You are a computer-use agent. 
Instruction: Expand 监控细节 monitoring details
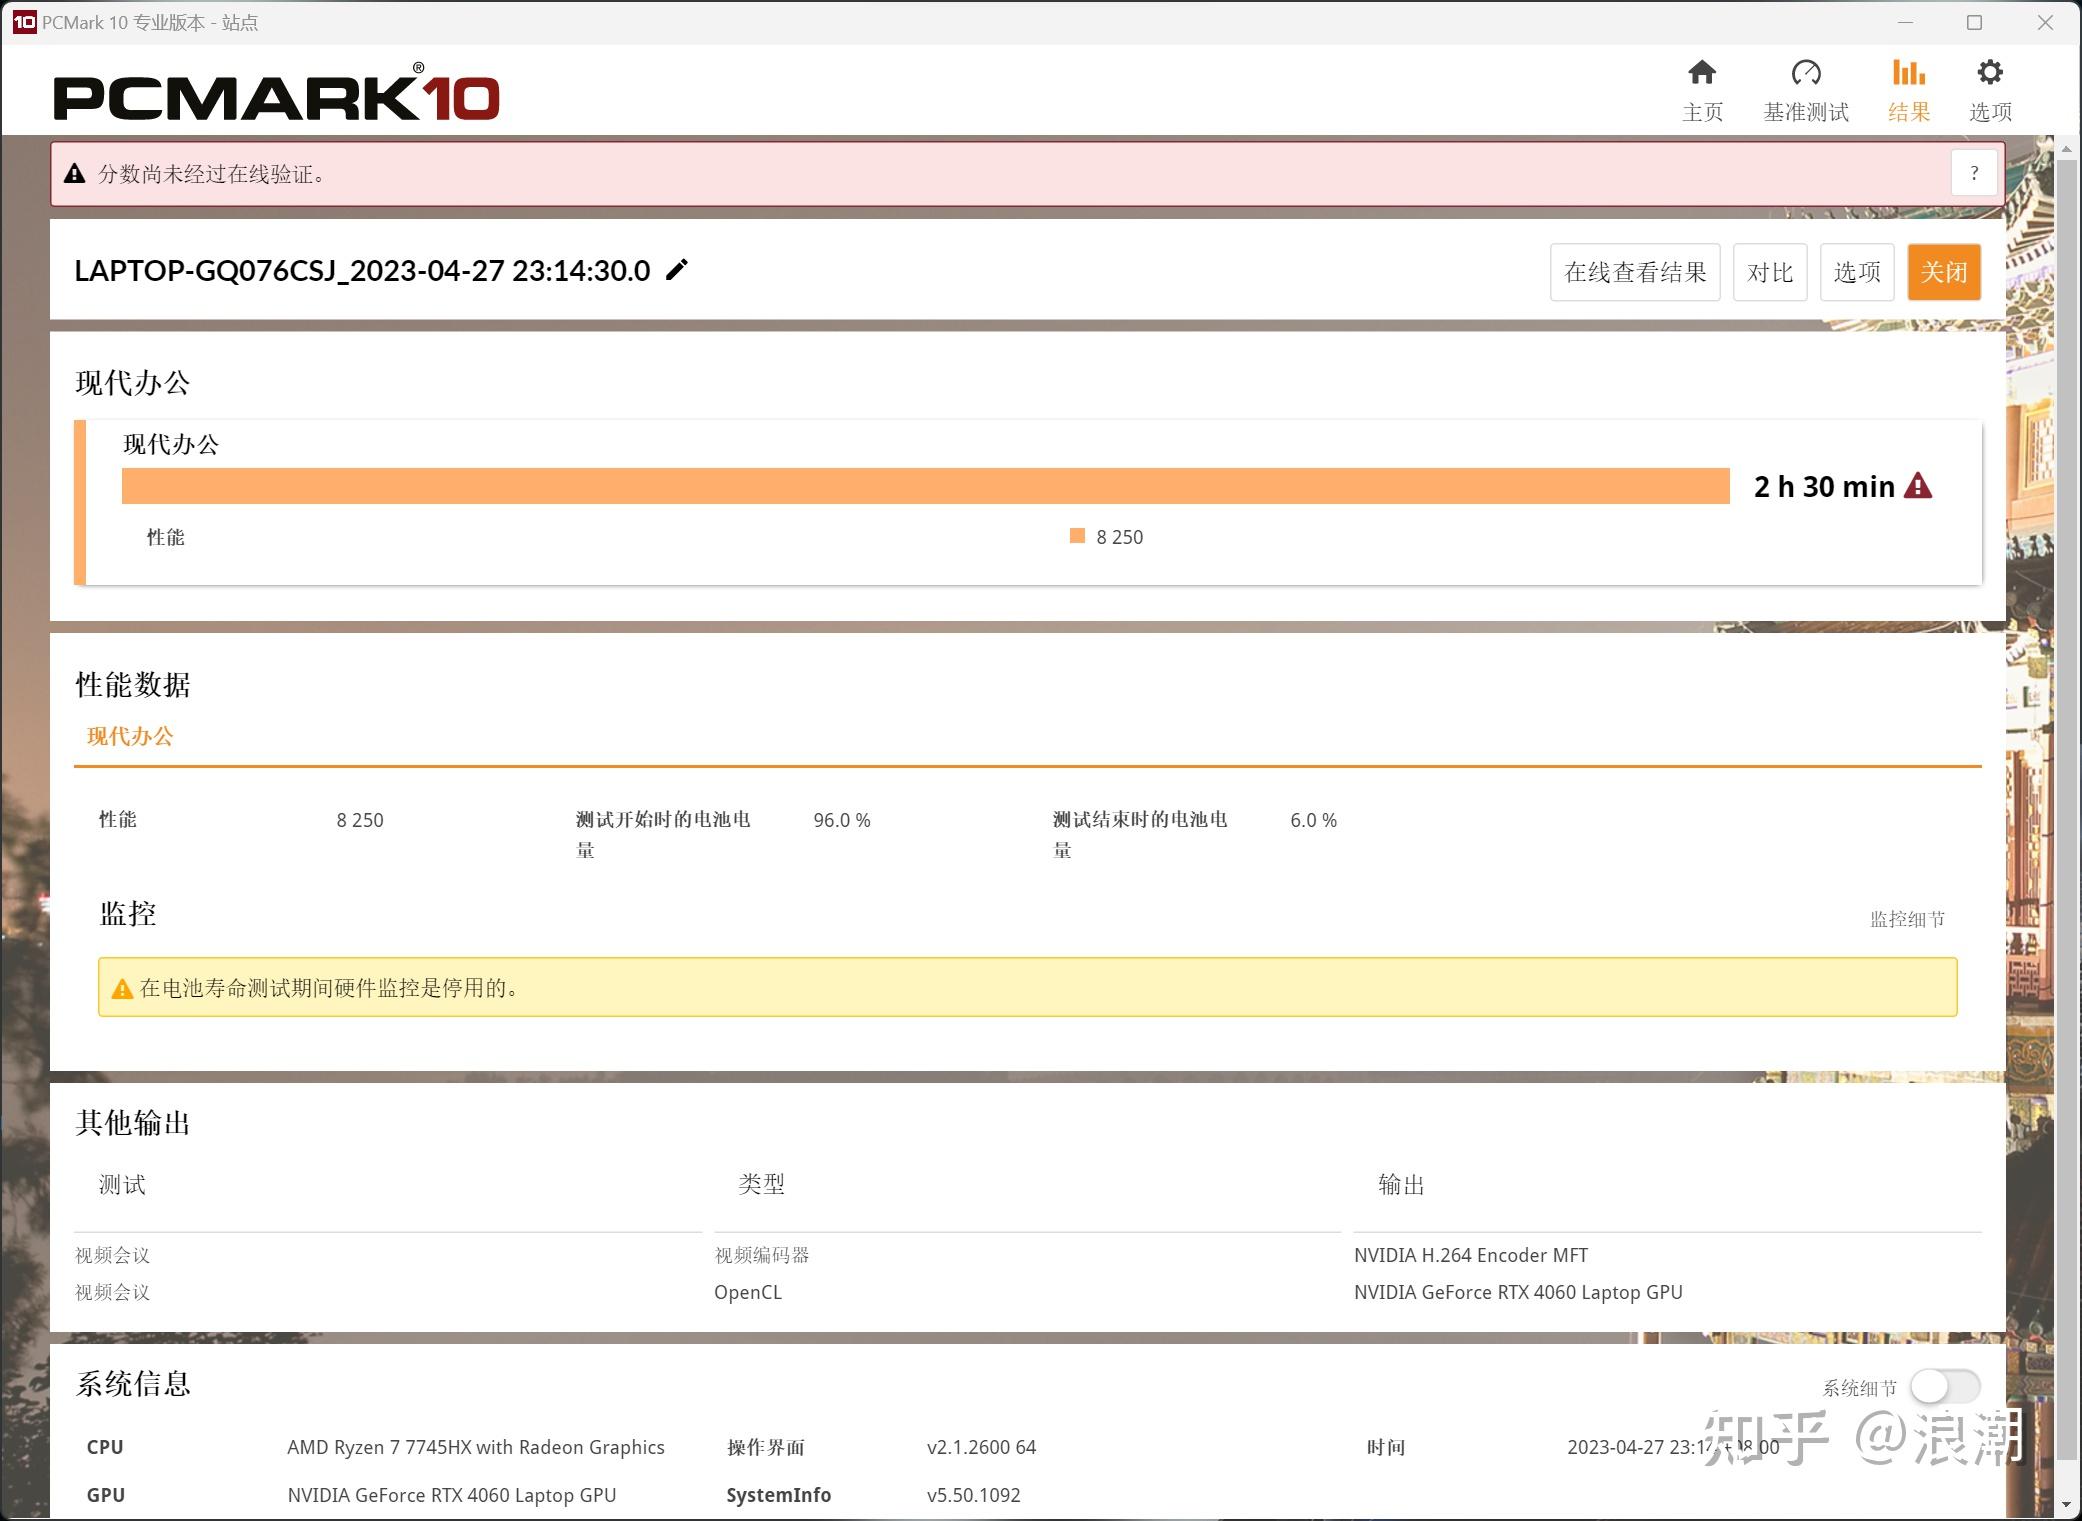point(1907,919)
